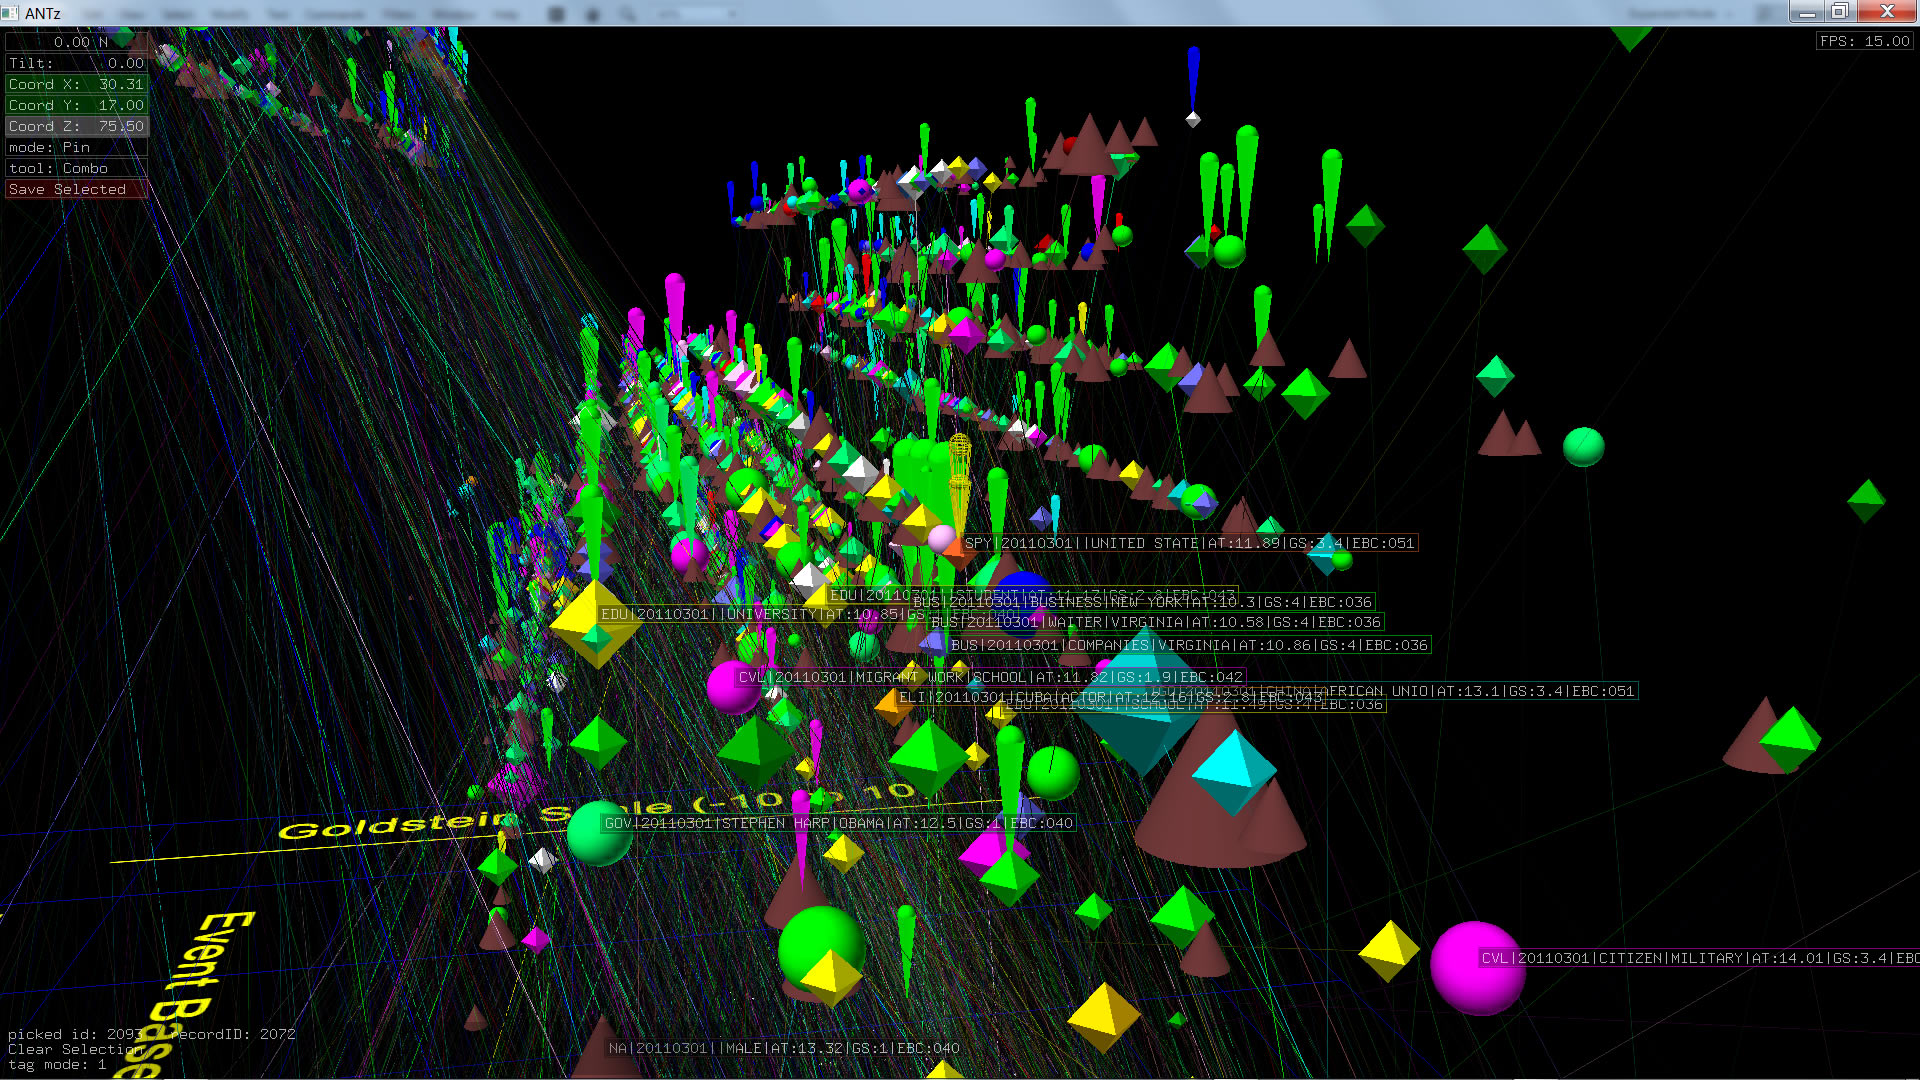Screen dimensions: 1920x1080
Task: Click the Clear Selection text
Action: tap(75, 1049)
